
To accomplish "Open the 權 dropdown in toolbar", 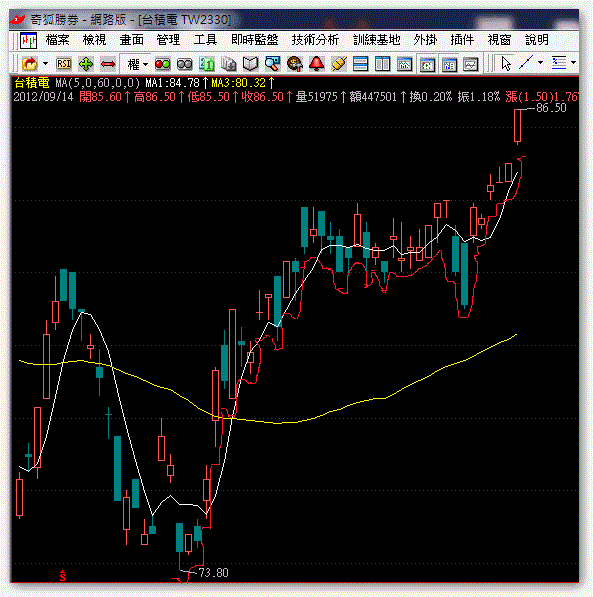I will [137, 64].
